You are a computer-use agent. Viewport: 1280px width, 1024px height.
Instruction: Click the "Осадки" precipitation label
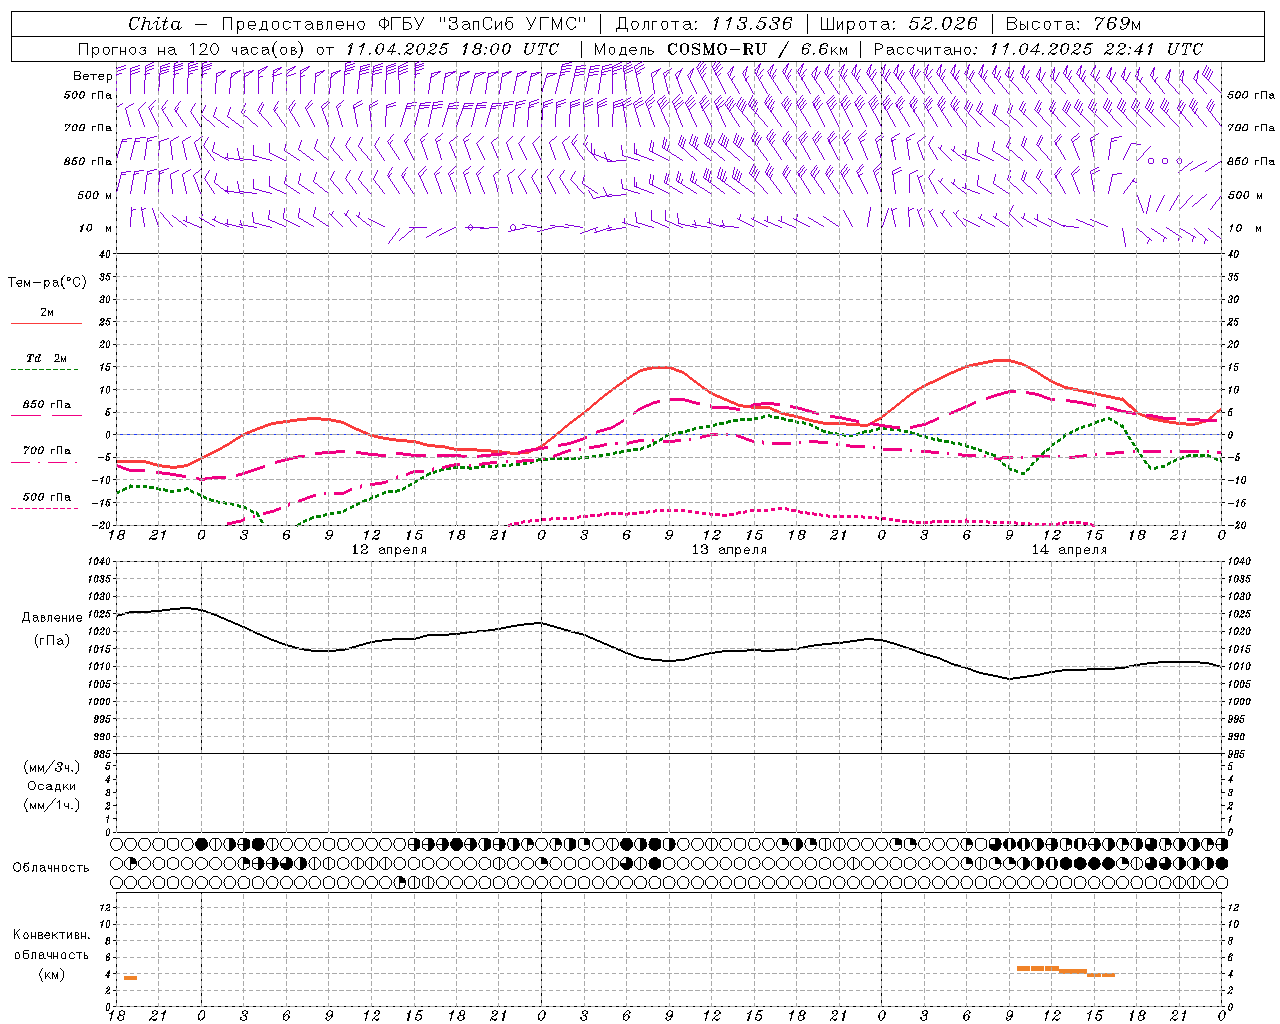pyautogui.click(x=52, y=786)
